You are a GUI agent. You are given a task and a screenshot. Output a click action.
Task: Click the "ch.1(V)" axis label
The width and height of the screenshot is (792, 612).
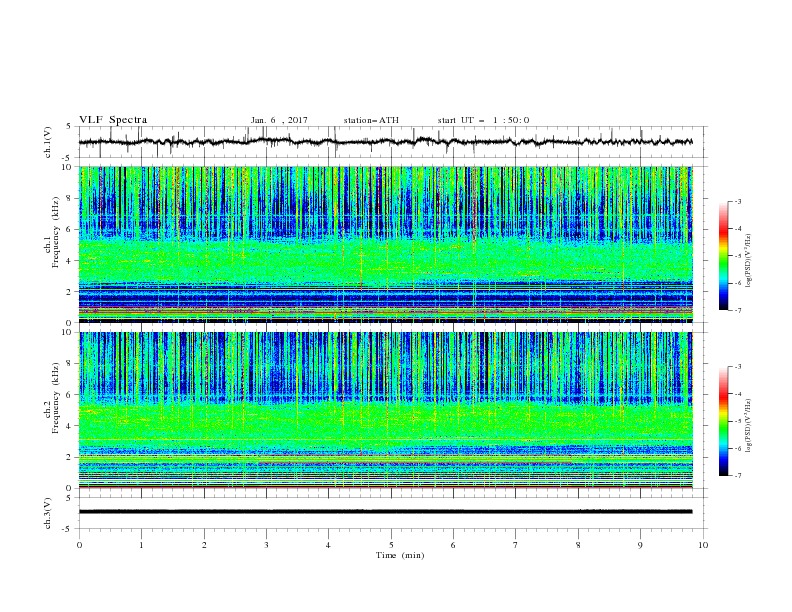tap(48, 142)
